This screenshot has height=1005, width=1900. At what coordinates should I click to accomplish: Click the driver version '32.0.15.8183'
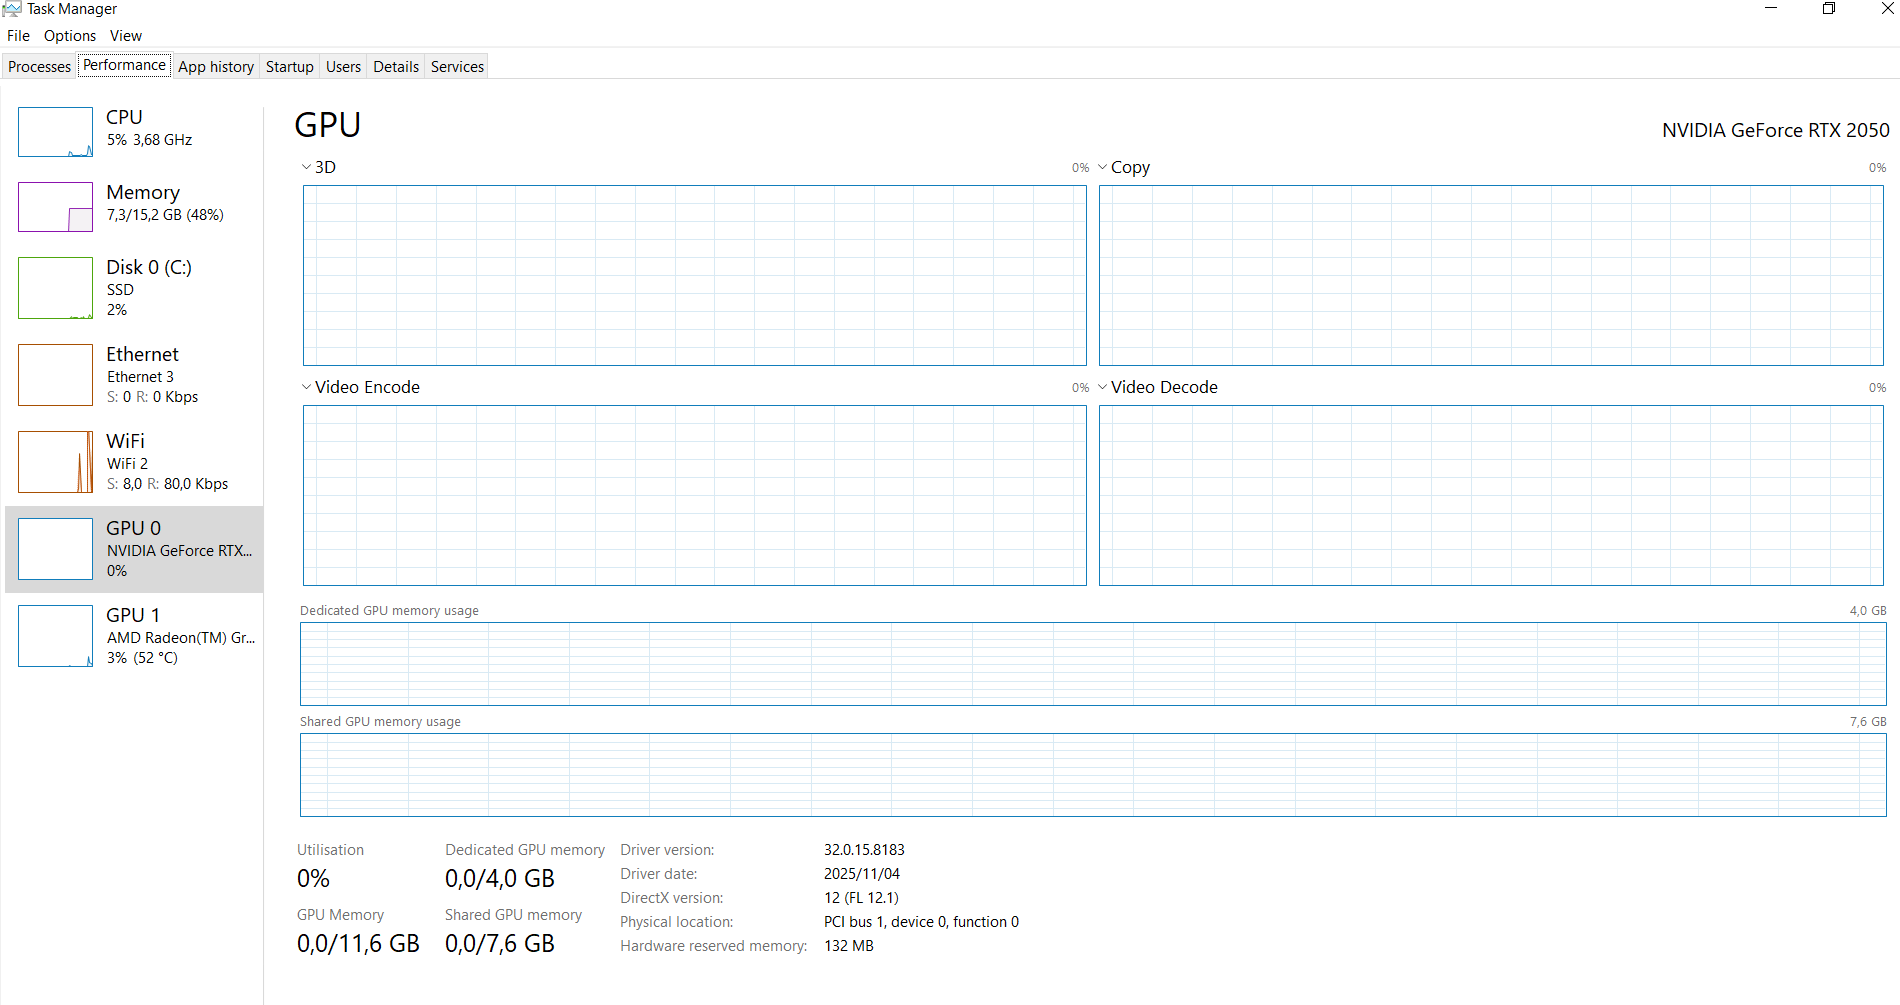coord(864,850)
